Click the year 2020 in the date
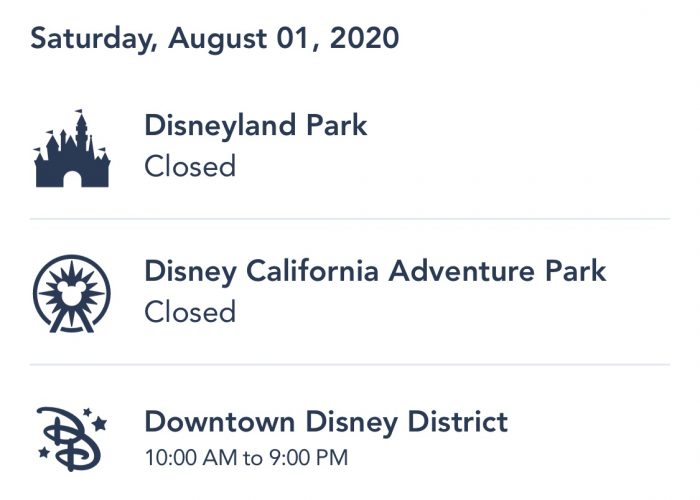Screen dimensions: 700x500 [364, 38]
